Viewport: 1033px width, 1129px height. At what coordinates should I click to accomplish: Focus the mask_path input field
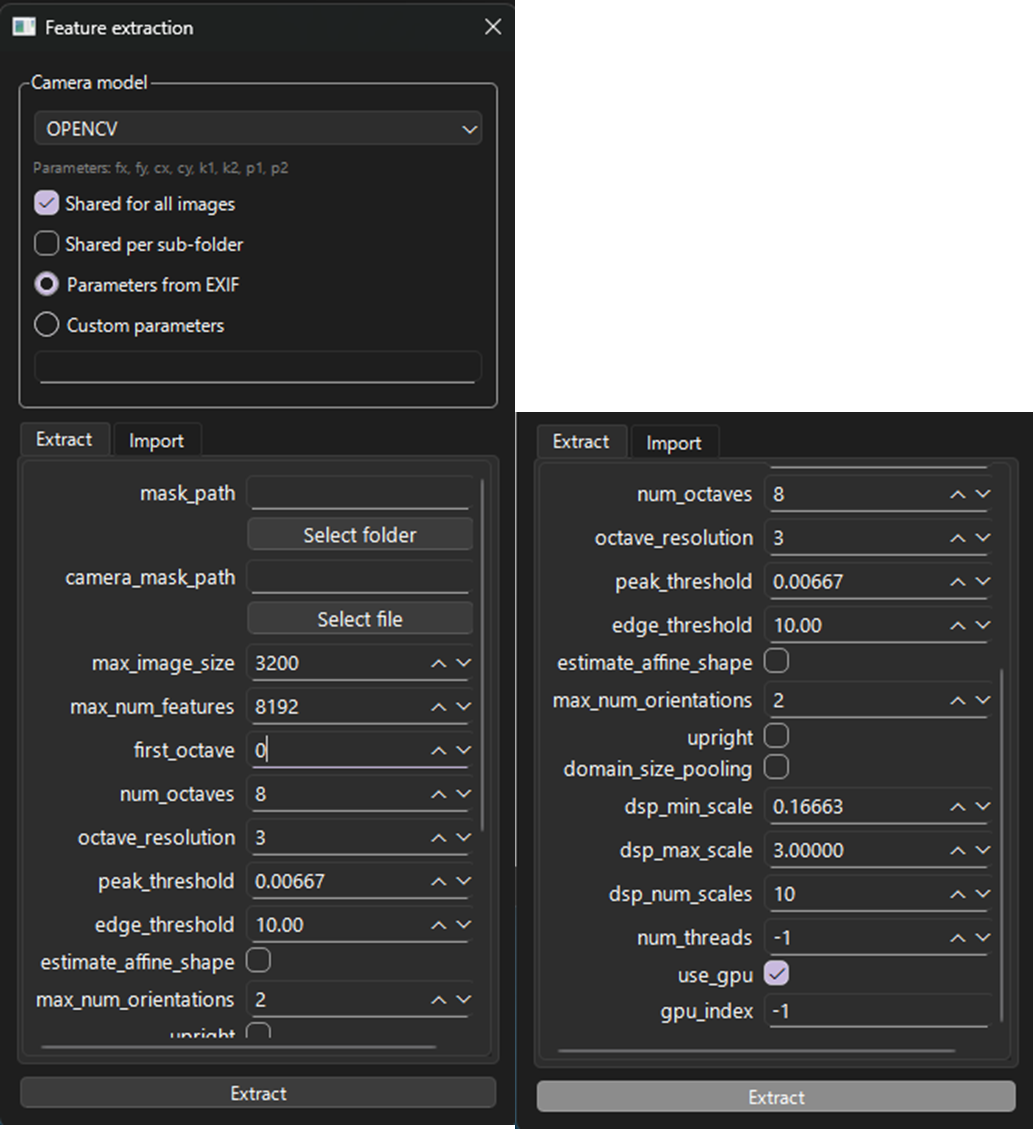358,493
